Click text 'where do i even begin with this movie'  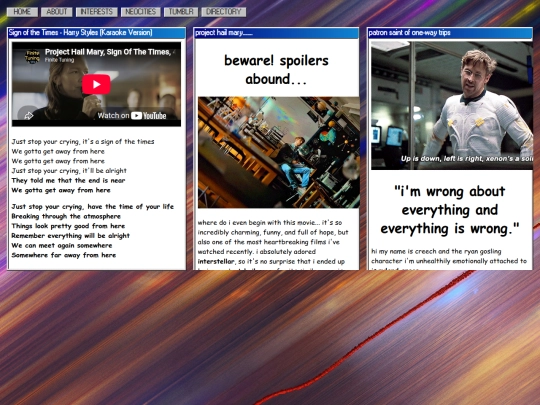[257, 222]
